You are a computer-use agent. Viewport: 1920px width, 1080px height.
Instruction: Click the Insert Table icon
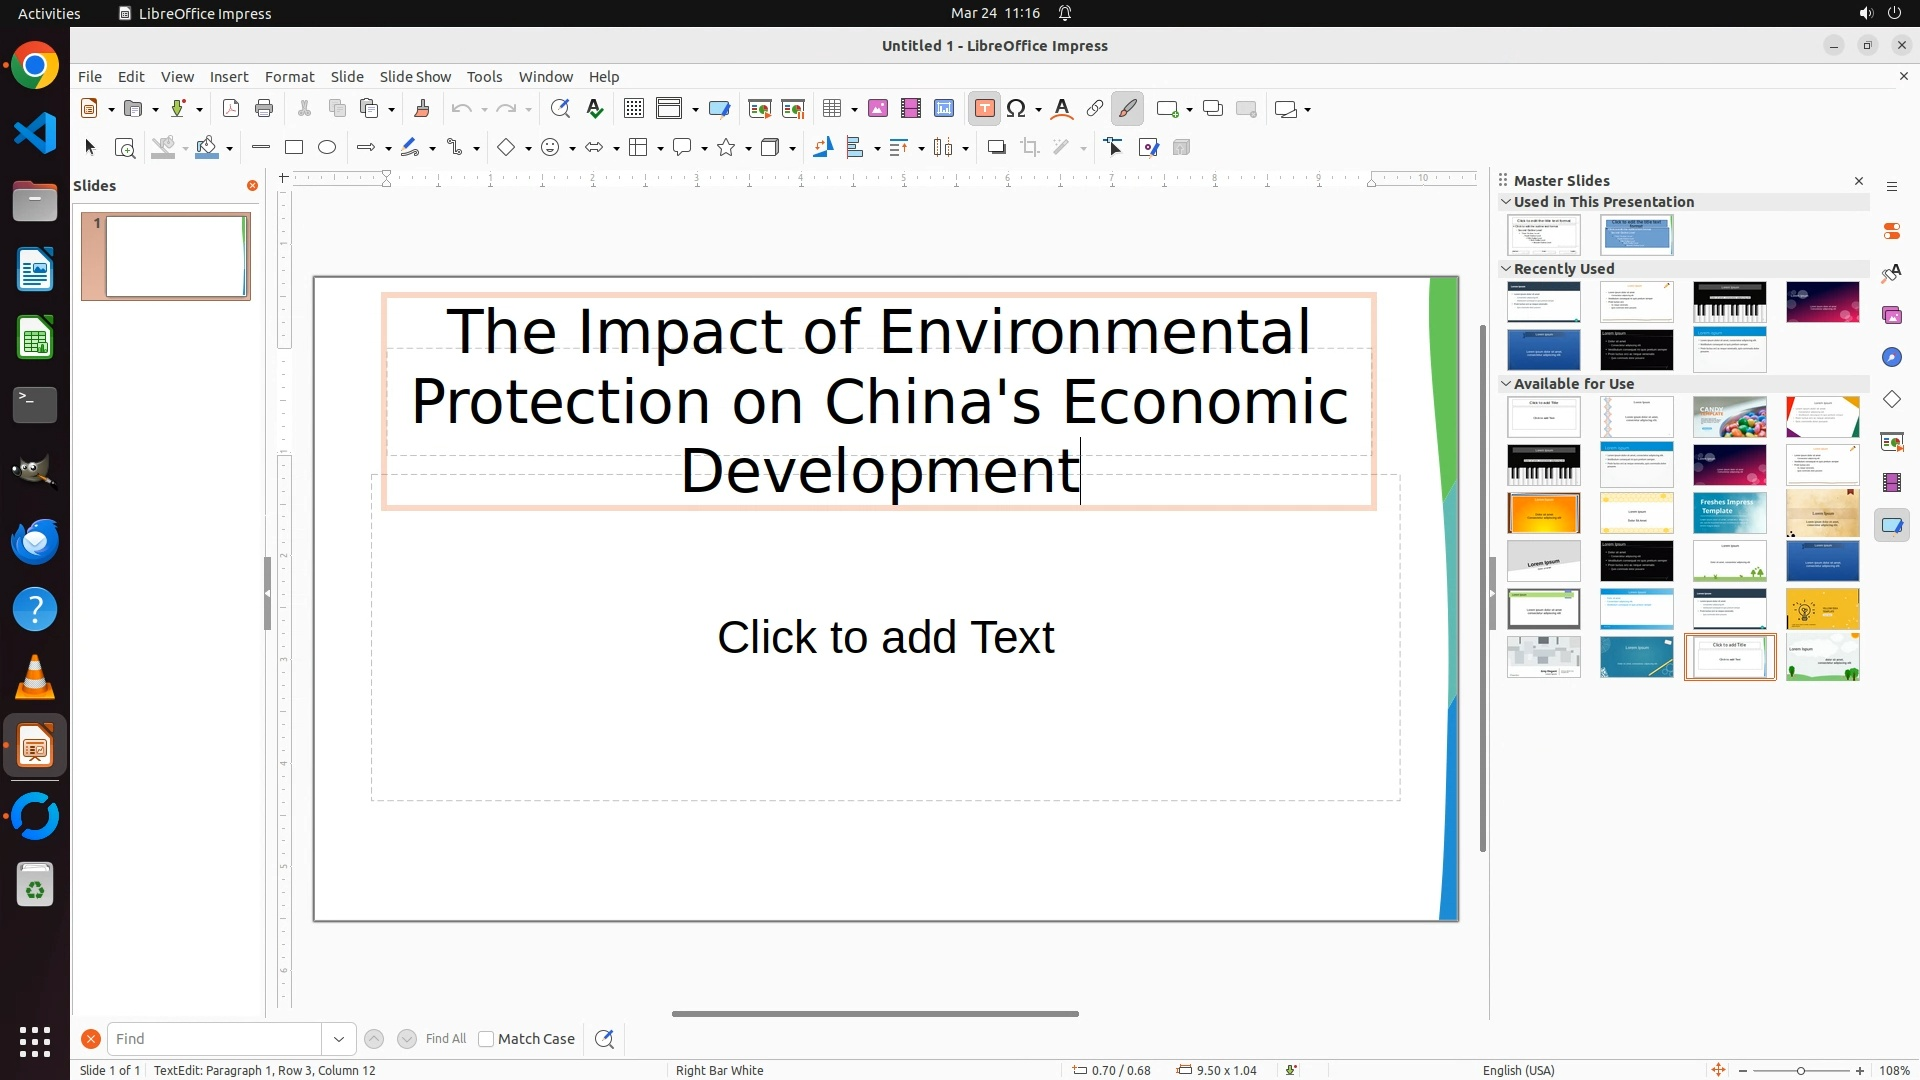coord(832,109)
